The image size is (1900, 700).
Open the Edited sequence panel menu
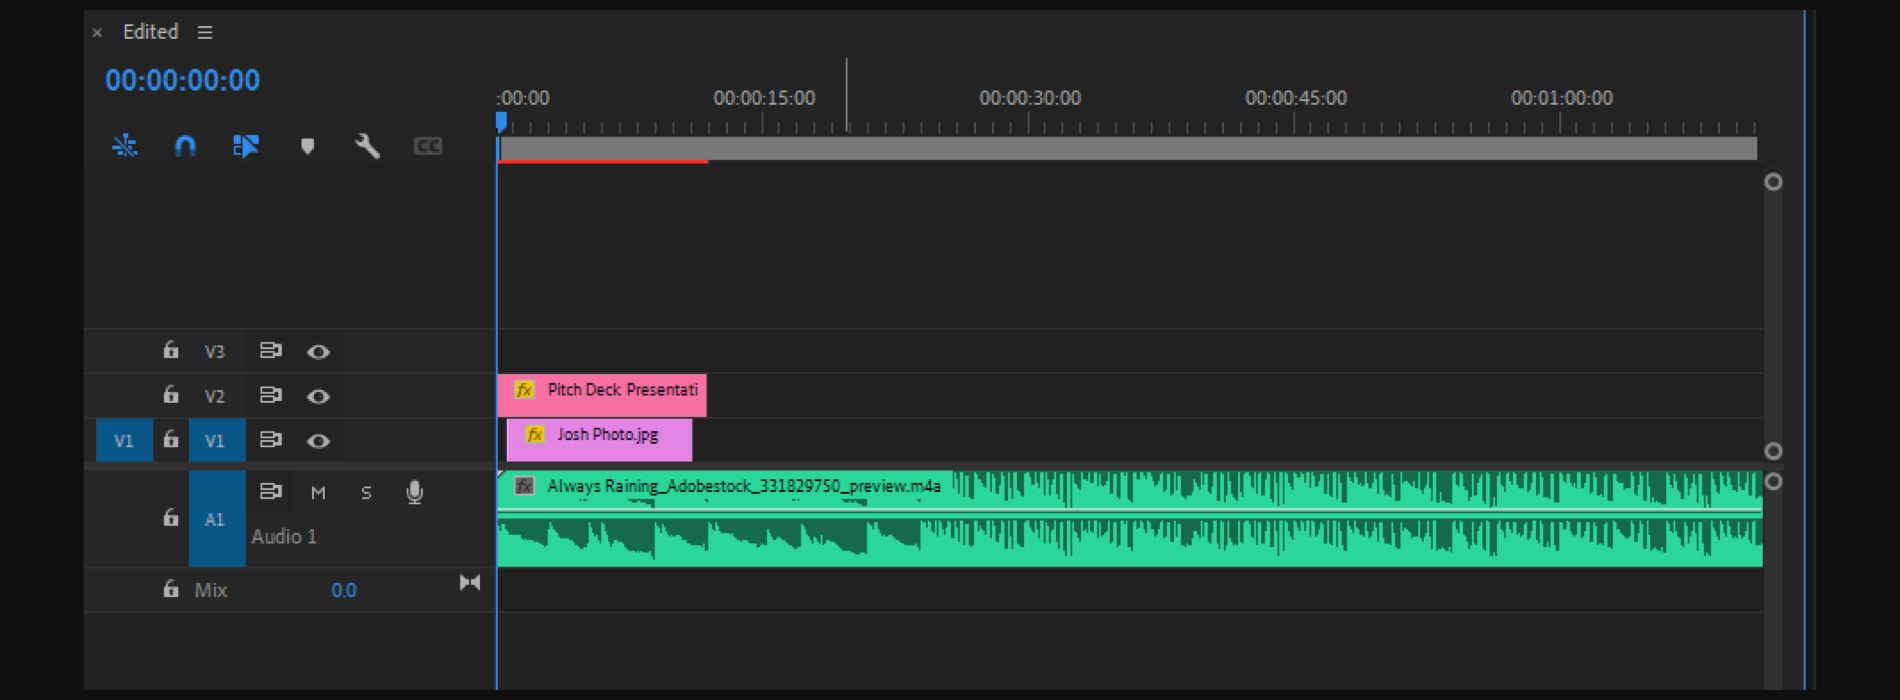205,32
